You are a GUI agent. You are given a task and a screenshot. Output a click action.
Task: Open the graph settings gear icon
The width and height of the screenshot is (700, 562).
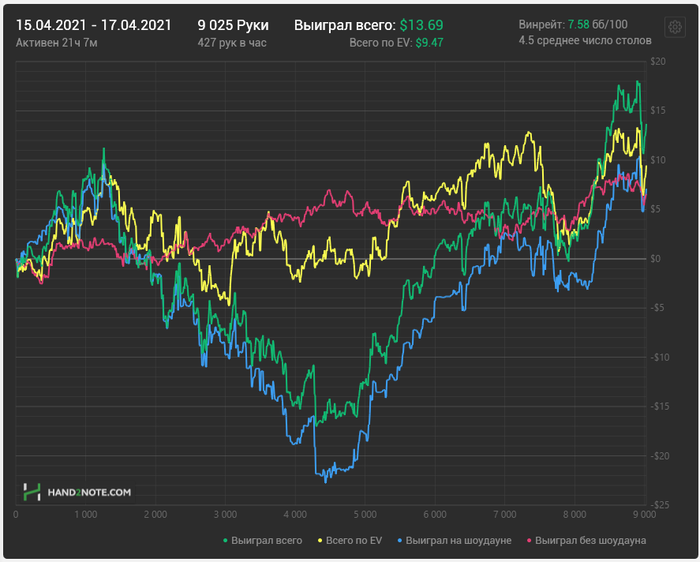click(x=675, y=28)
